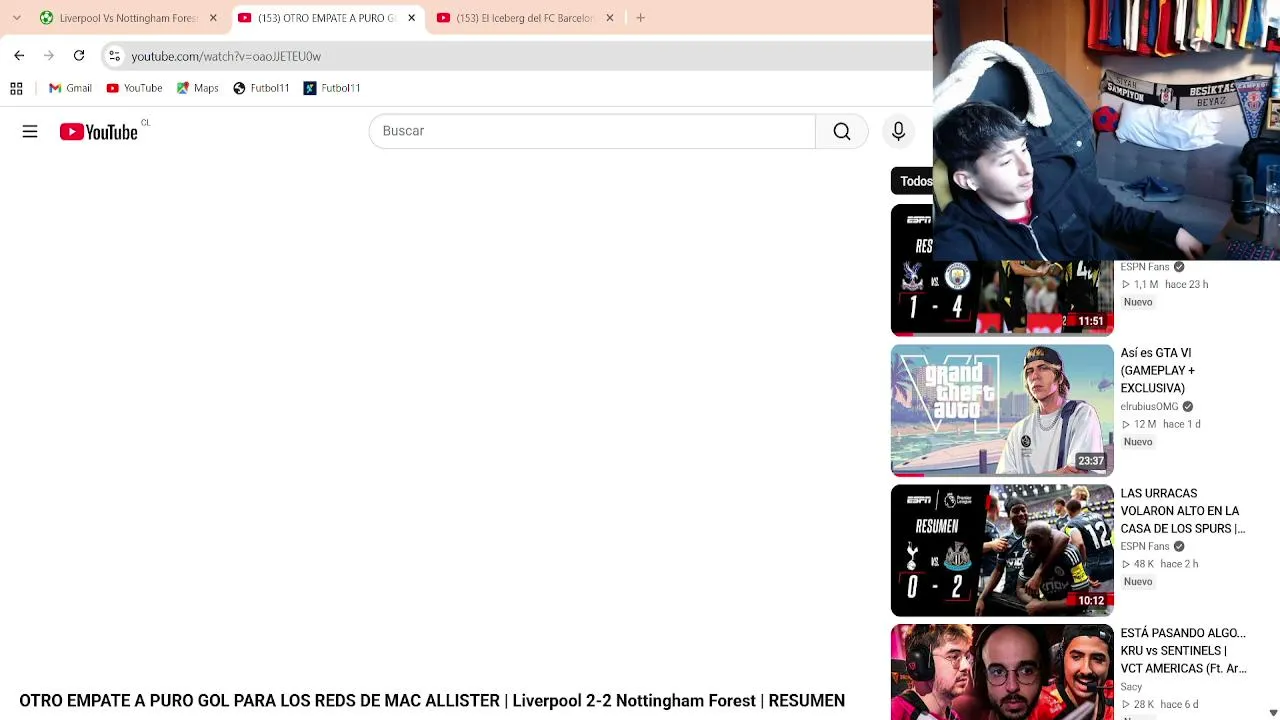Close the Liverpool Vs Nottingham Forest tab

pos(213,18)
